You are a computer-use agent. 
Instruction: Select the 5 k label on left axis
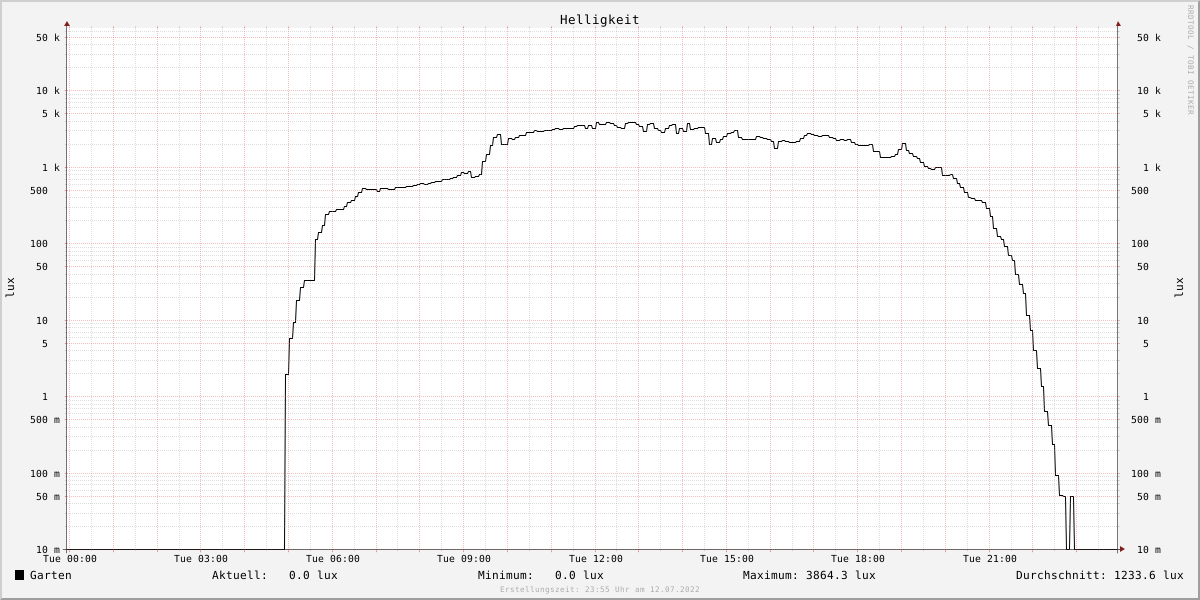click(51, 114)
